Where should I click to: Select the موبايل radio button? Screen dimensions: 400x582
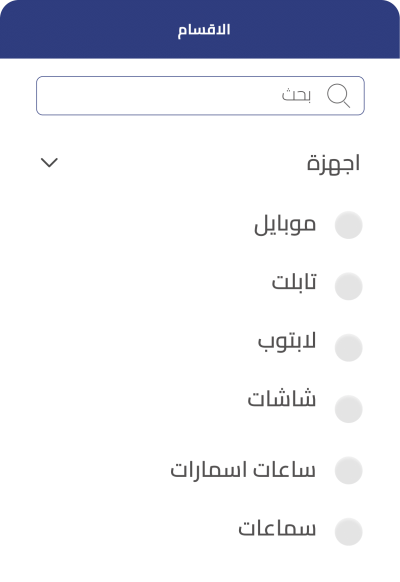click(348, 225)
